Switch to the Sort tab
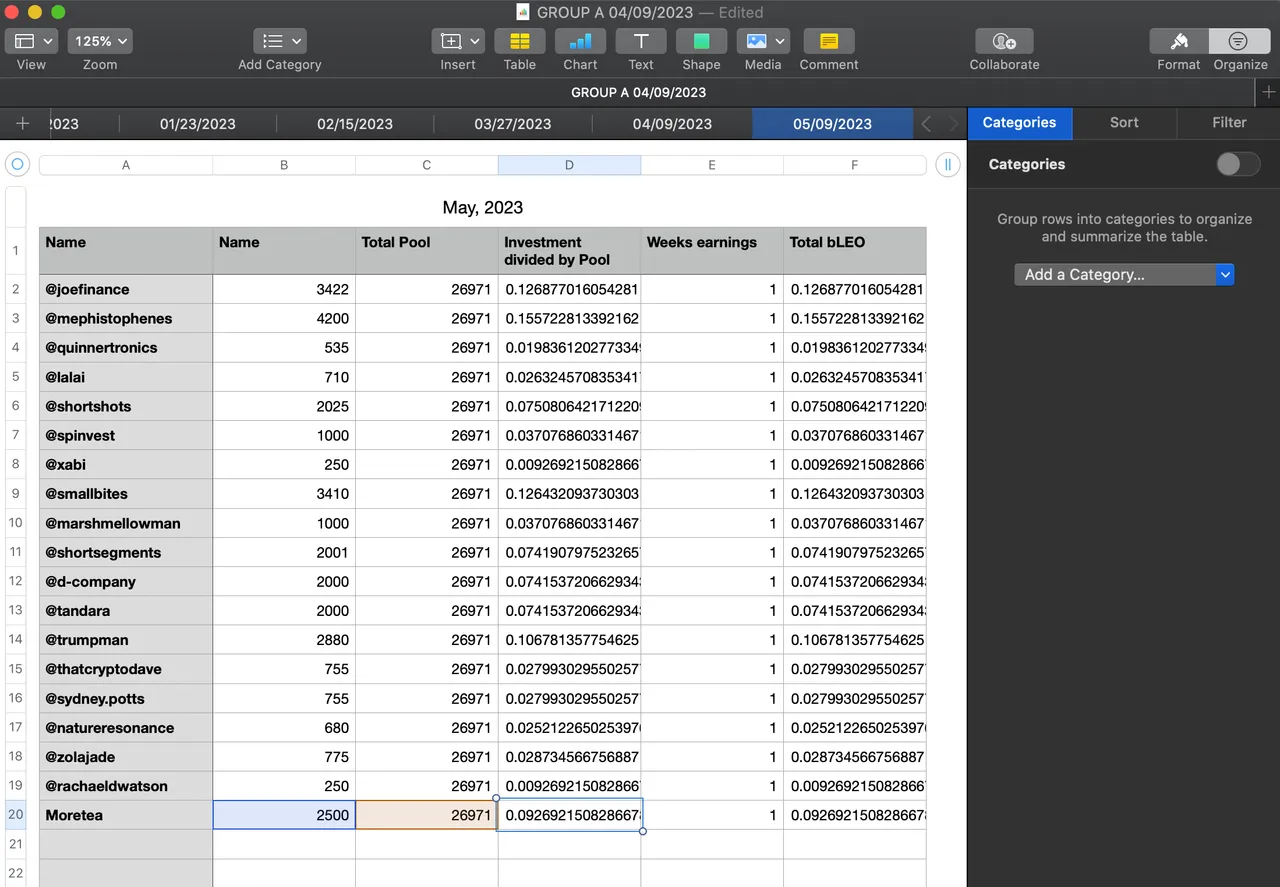This screenshot has width=1280, height=887. click(1124, 123)
